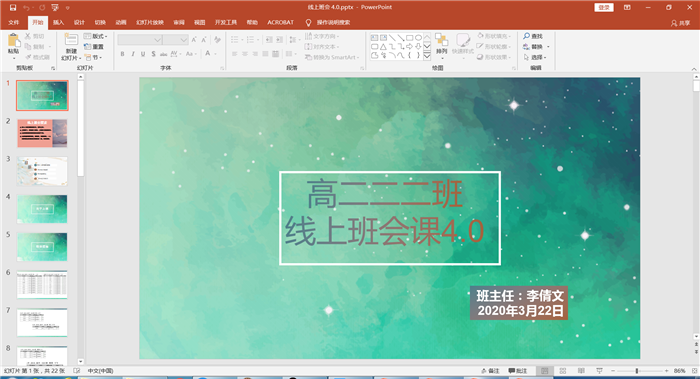
Task: Select the isosceles triangle shape in gallery
Action: coord(383,46)
